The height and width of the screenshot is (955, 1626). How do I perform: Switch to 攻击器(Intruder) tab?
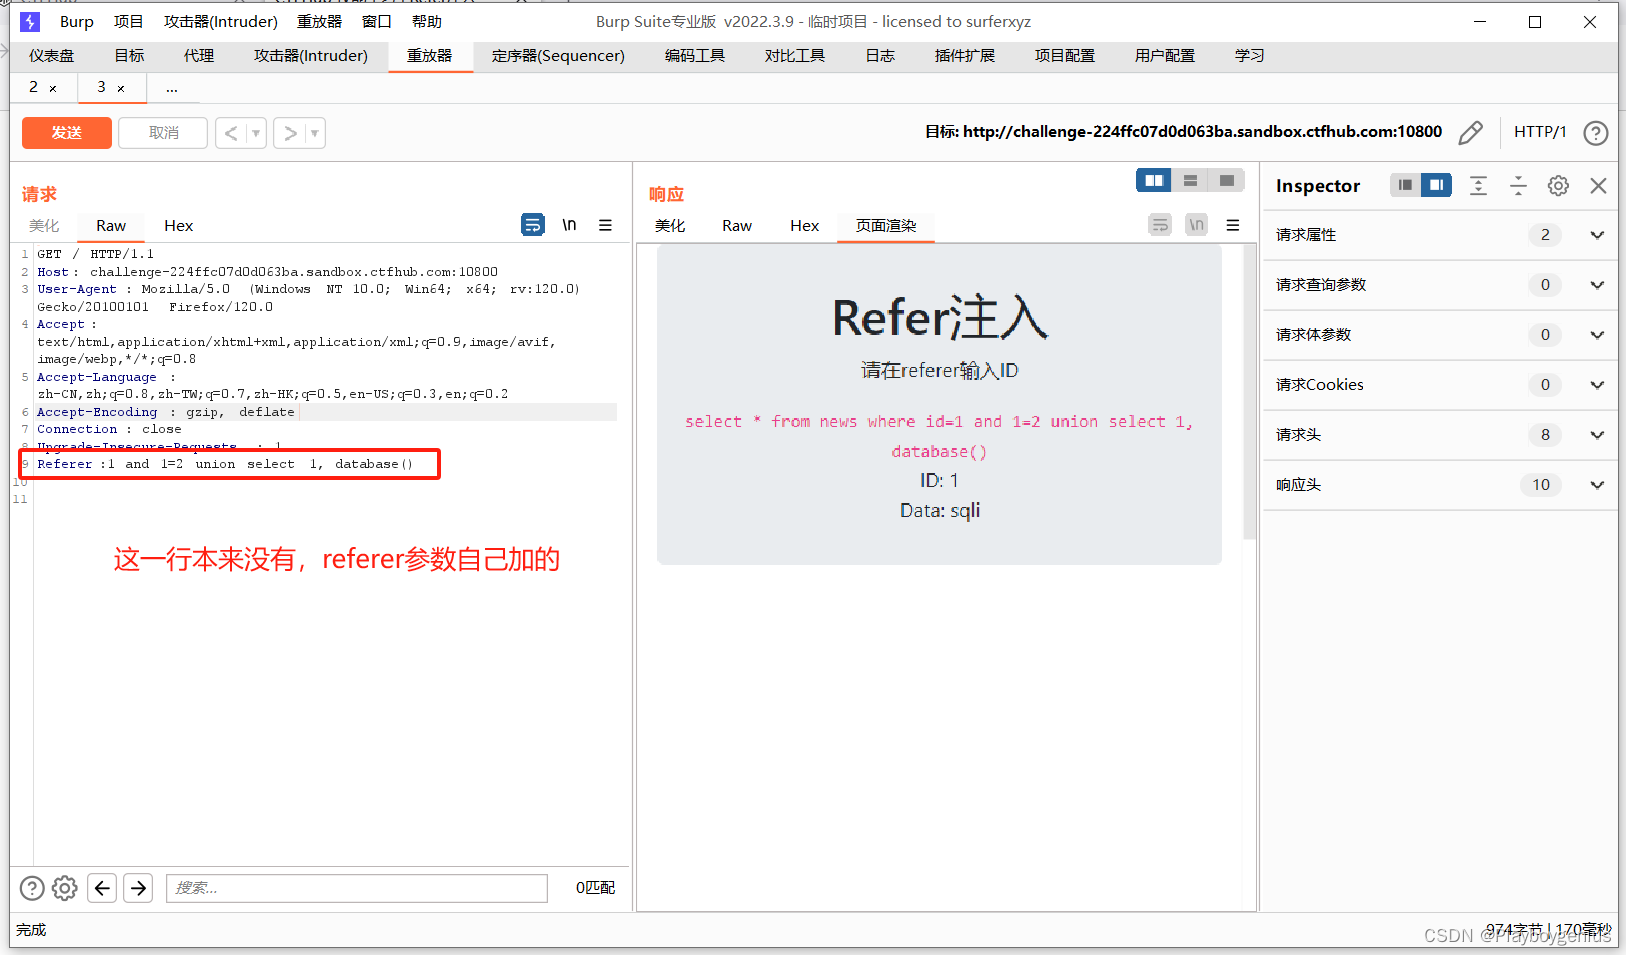(x=311, y=56)
